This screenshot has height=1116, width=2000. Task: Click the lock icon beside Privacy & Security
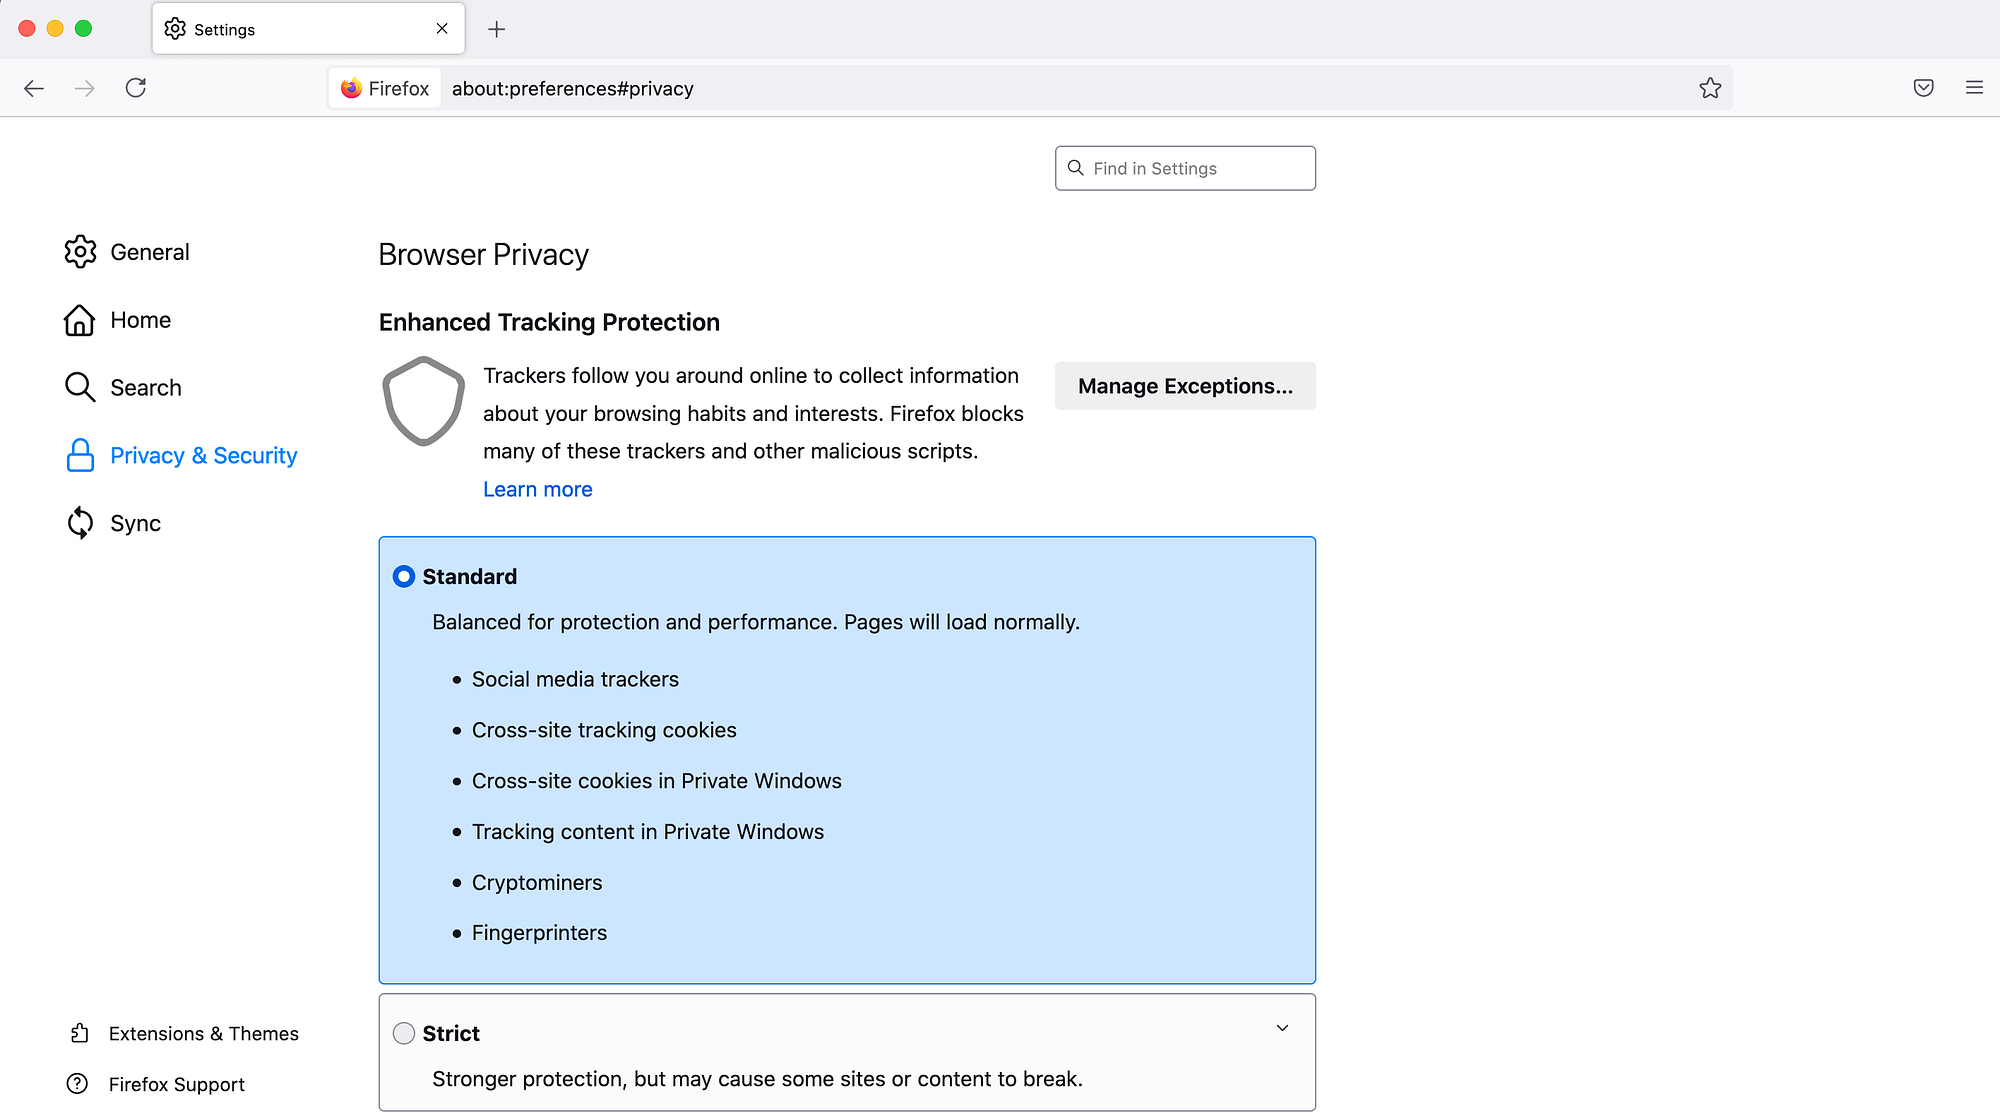tap(80, 455)
